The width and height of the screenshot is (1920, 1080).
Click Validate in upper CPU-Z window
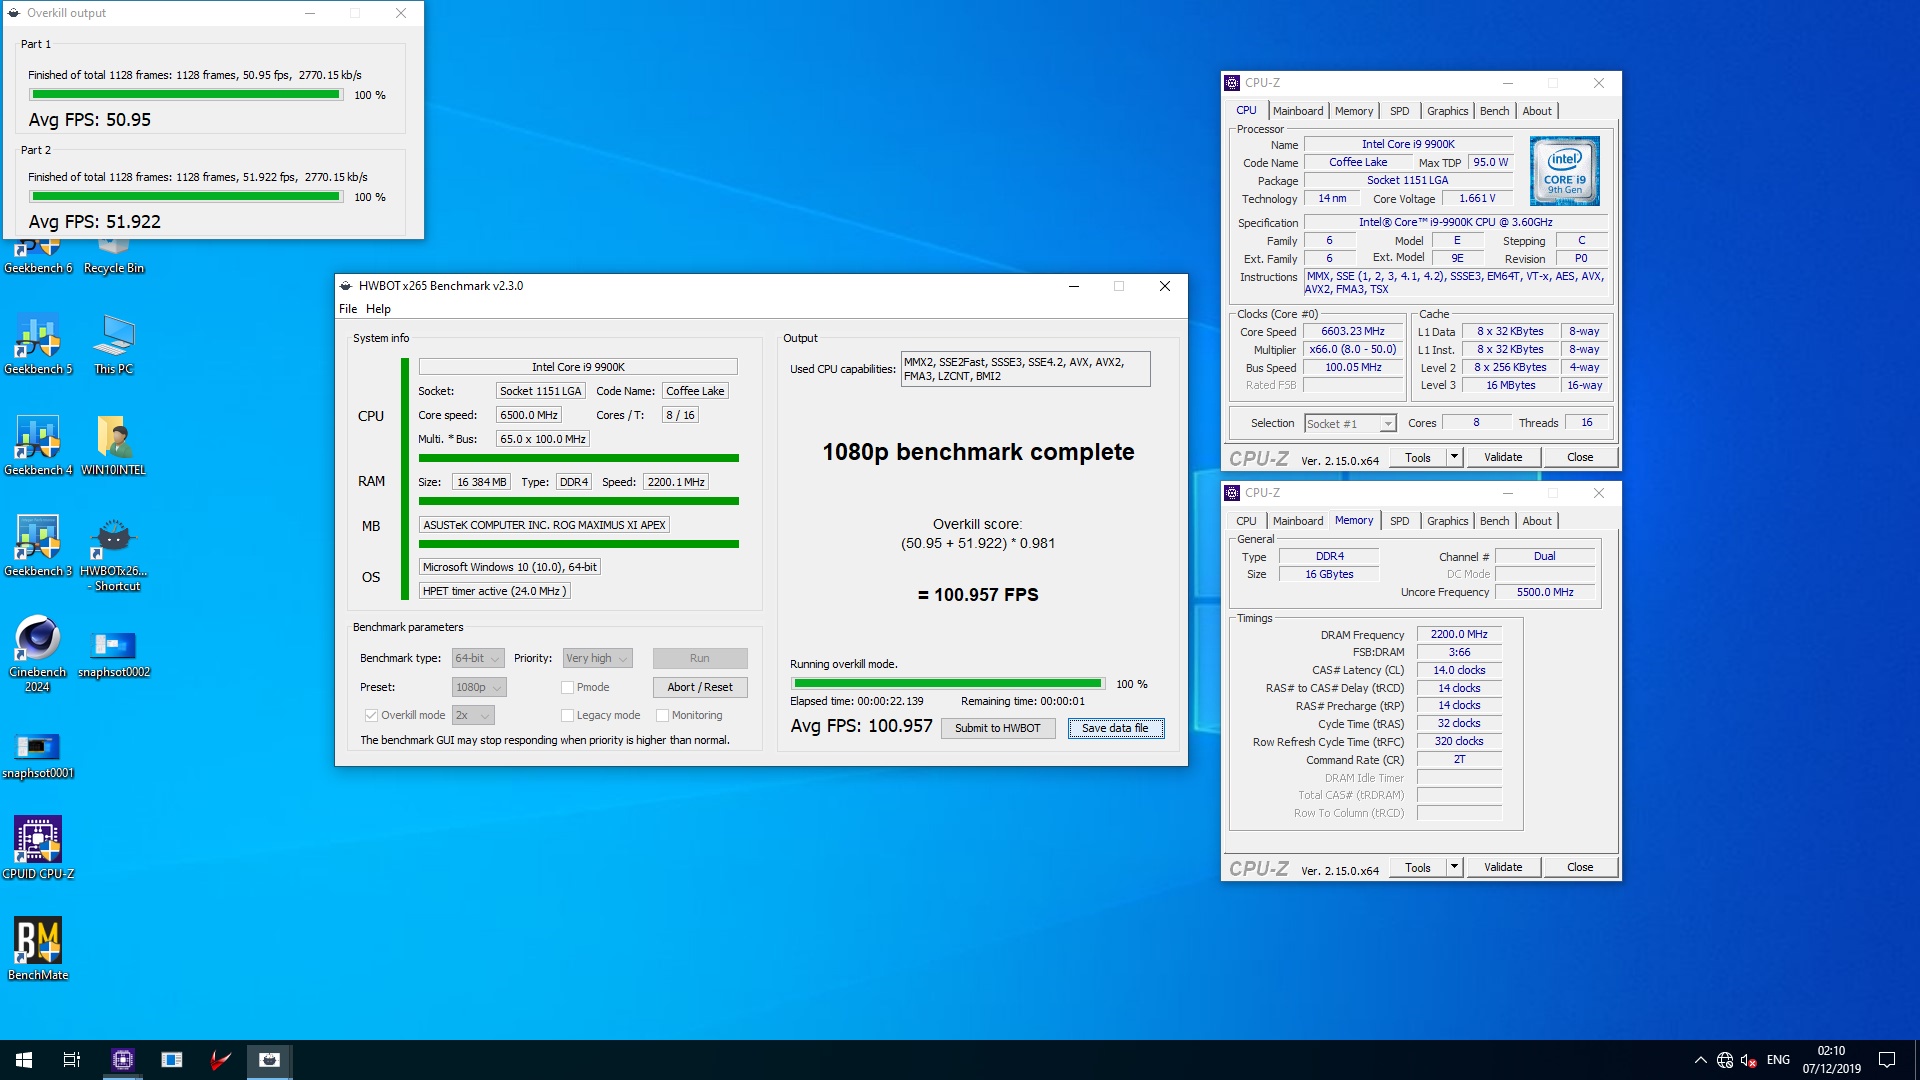(x=1503, y=457)
